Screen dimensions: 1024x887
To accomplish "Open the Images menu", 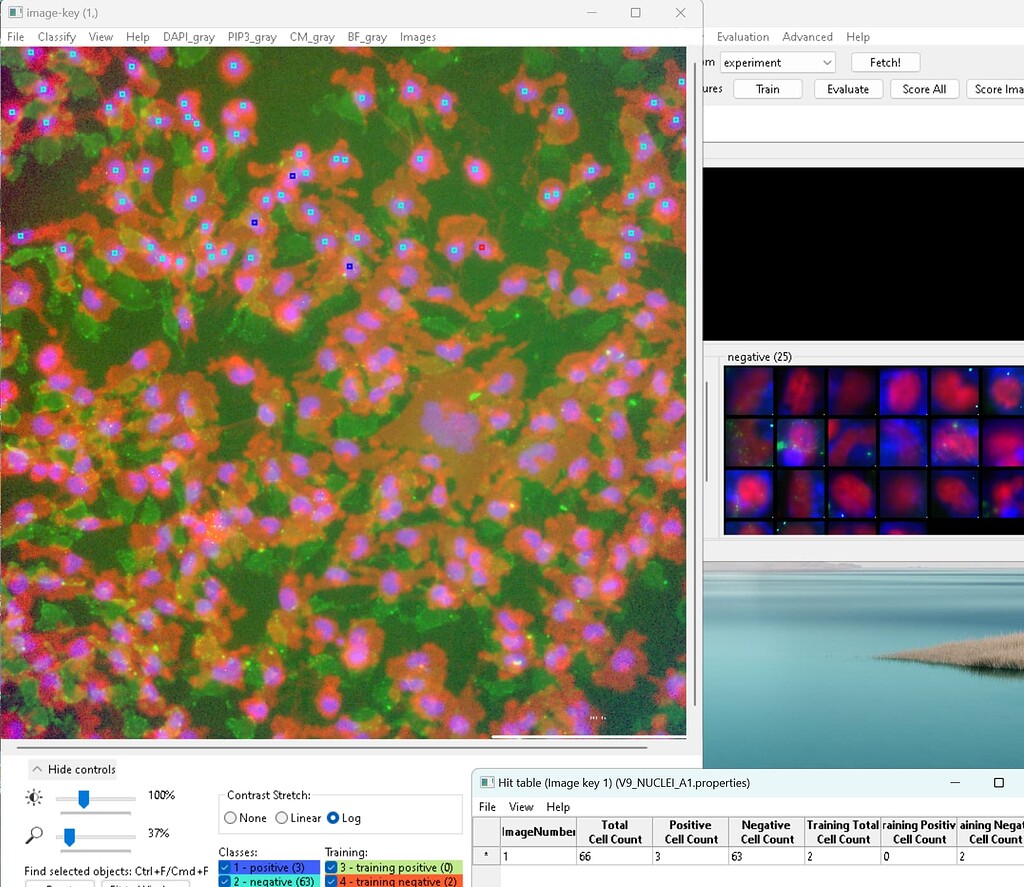I will pos(417,36).
